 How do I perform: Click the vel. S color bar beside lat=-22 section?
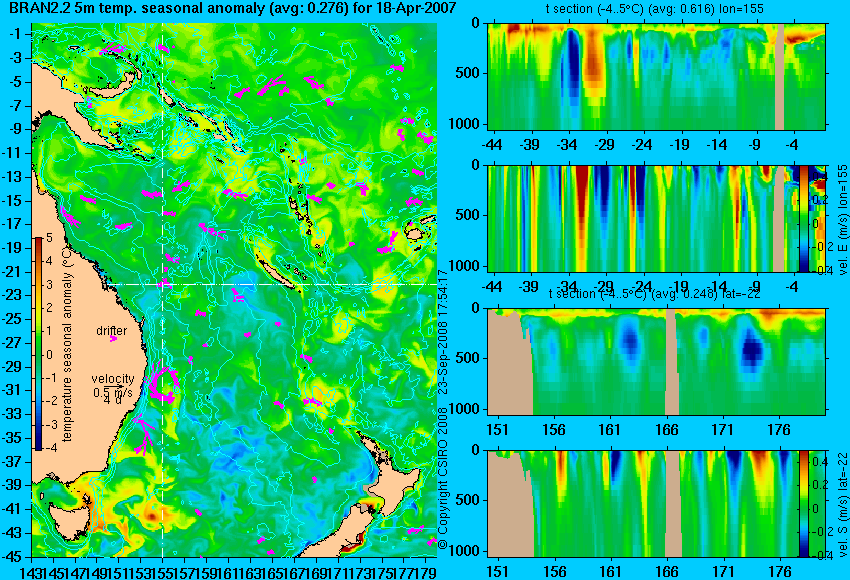point(803,504)
